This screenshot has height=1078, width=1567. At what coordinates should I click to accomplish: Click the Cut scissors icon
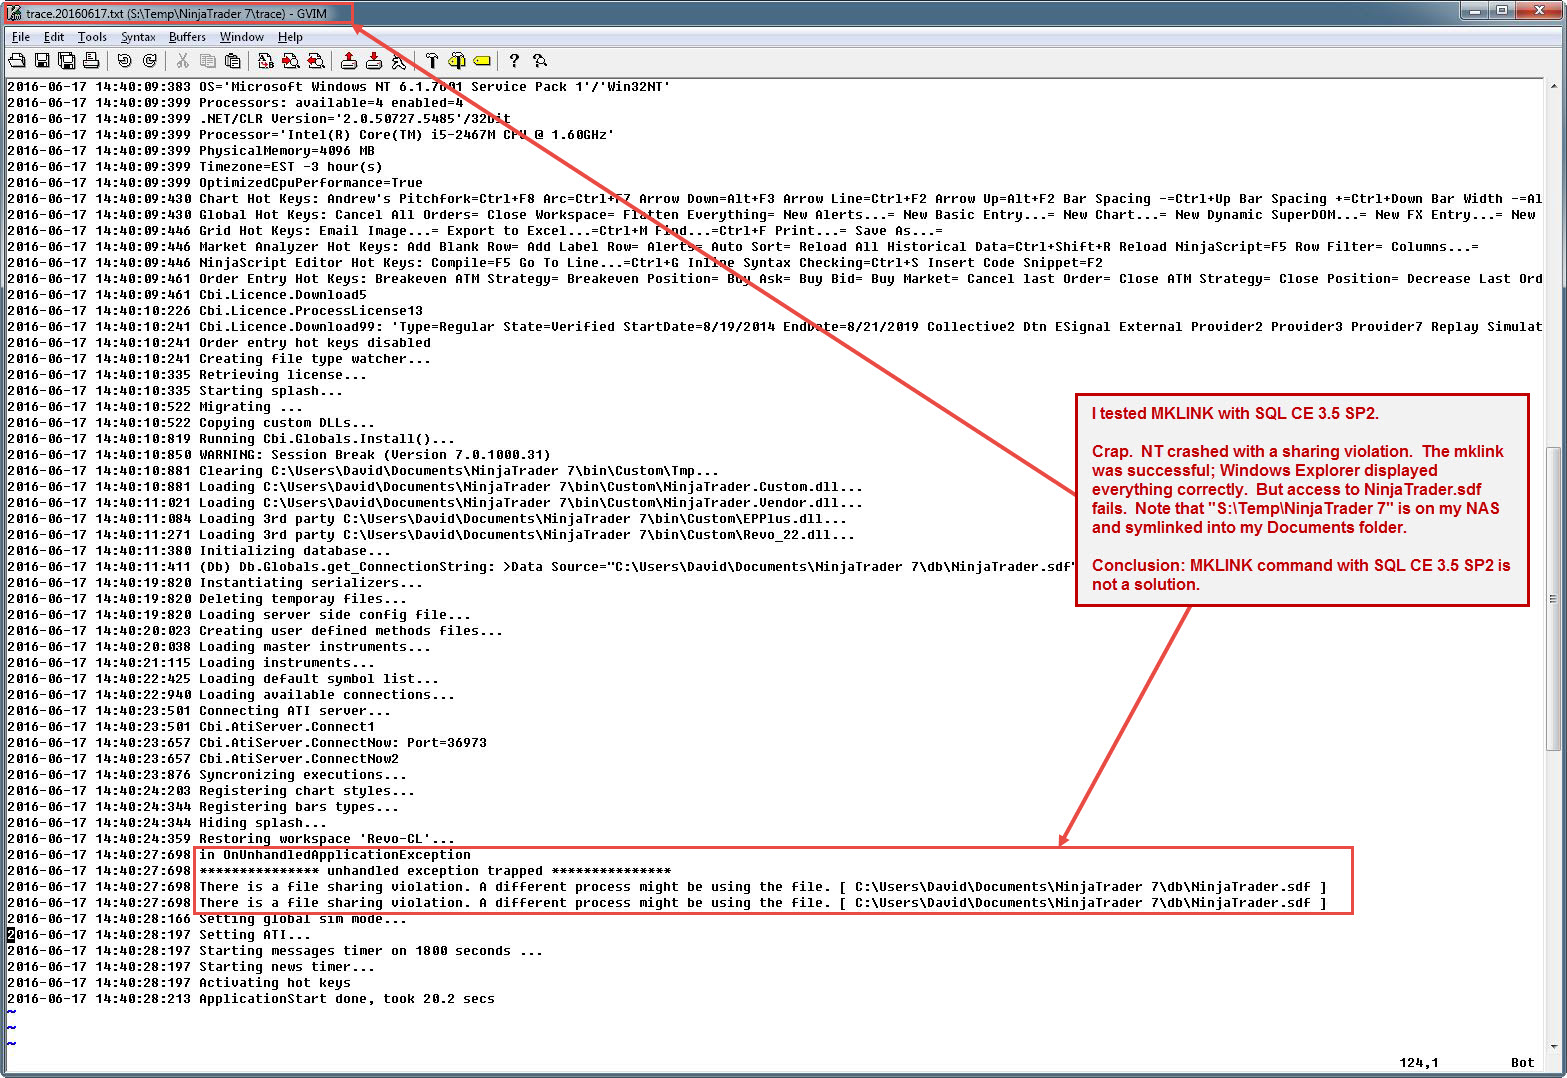(x=182, y=61)
